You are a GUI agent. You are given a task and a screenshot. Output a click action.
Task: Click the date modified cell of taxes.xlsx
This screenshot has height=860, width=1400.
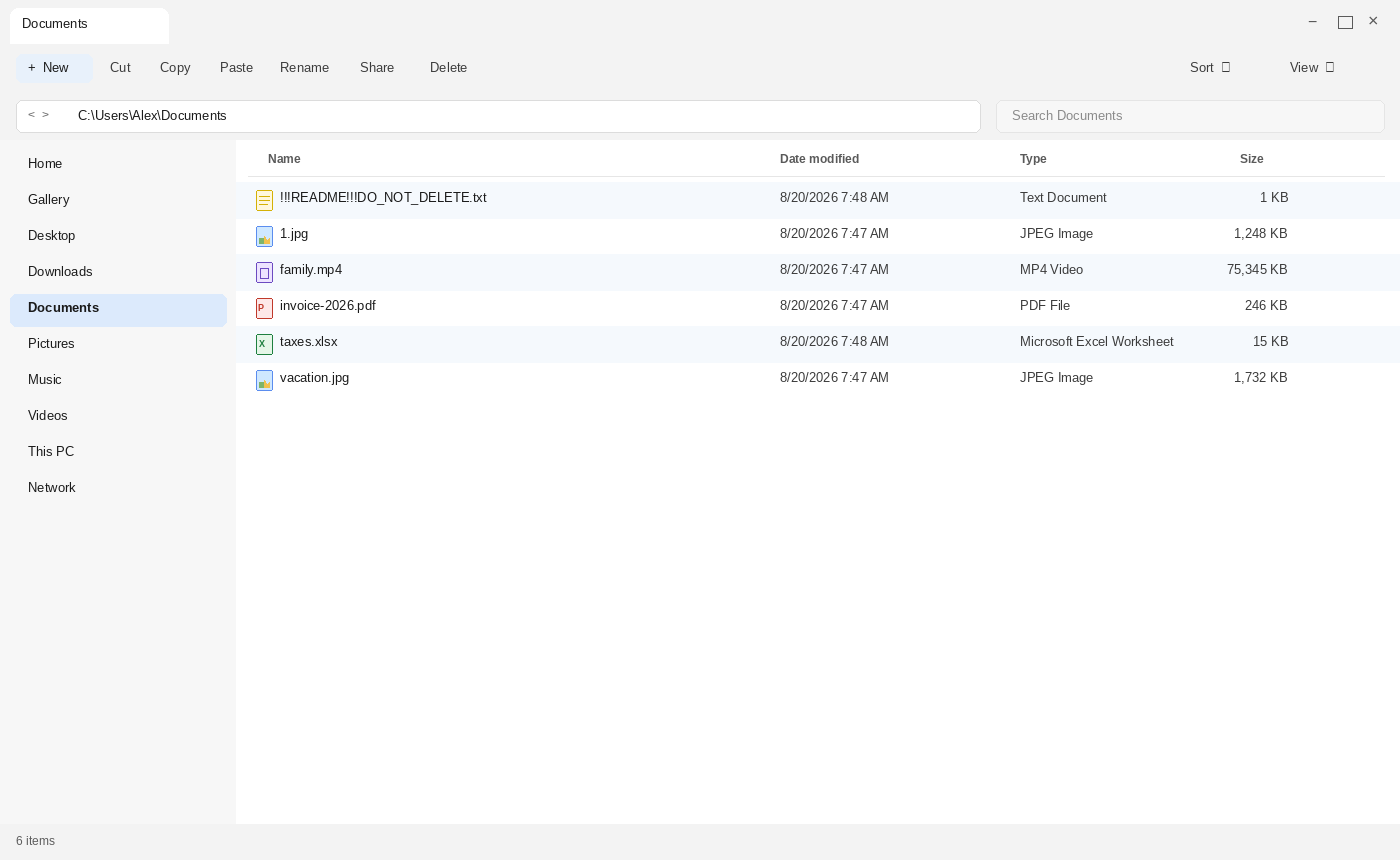coord(834,342)
